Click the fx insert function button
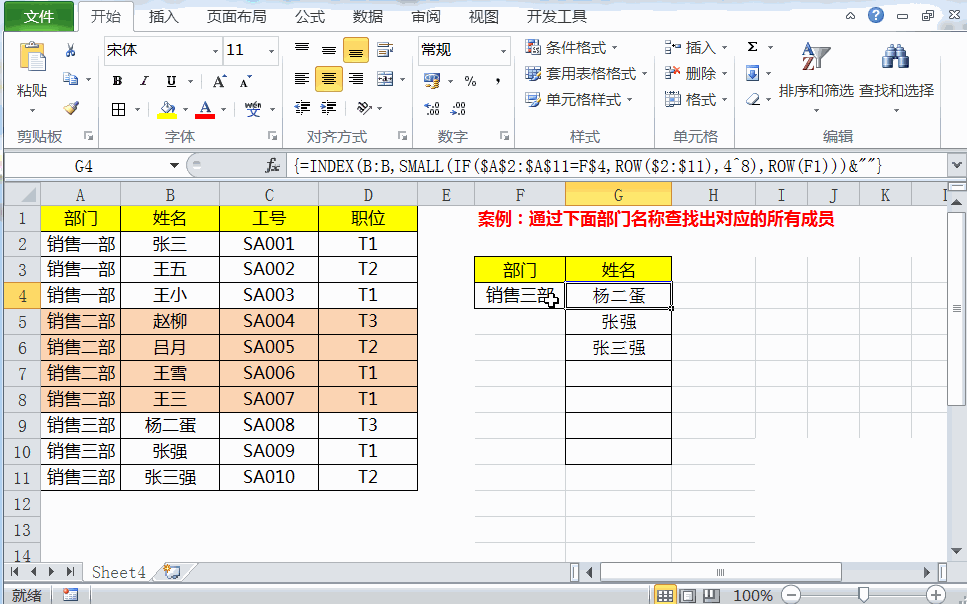 point(272,165)
